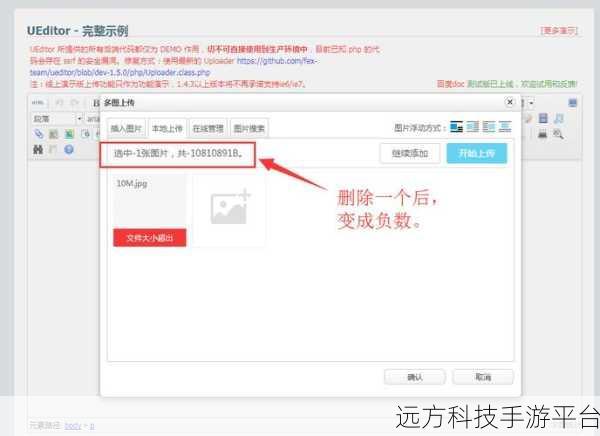Click the blue 开始上传 button
This screenshot has height=436, width=600.
[x=477, y=153]
